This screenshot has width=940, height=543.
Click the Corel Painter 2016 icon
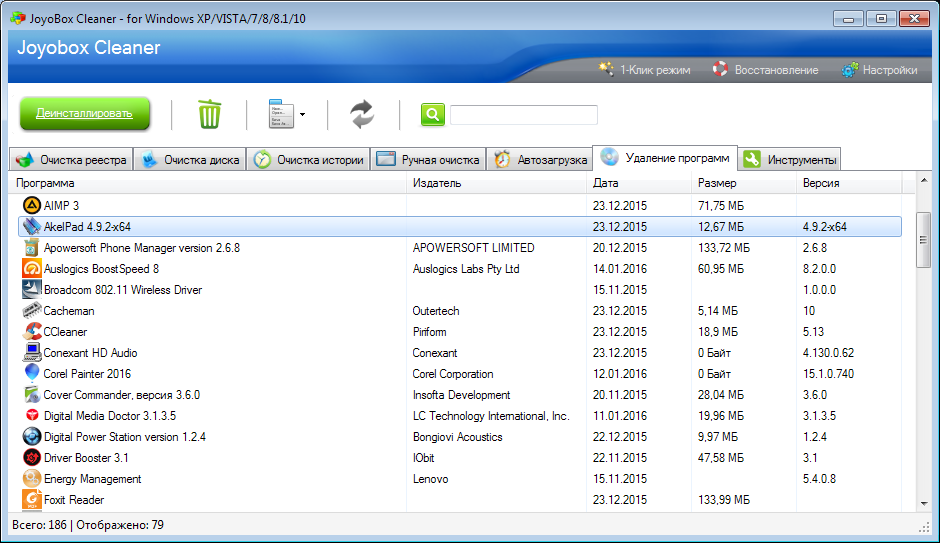(x=31, y=374)
